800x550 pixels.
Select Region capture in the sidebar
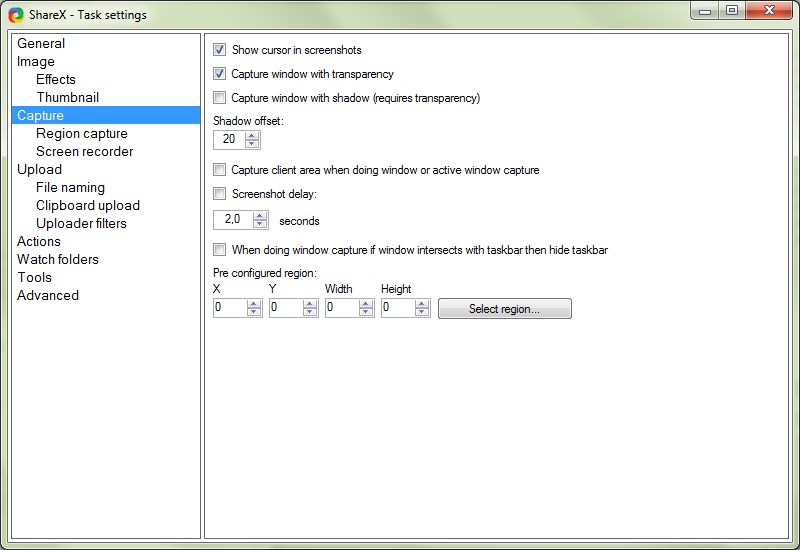click(x=82, y=133)
